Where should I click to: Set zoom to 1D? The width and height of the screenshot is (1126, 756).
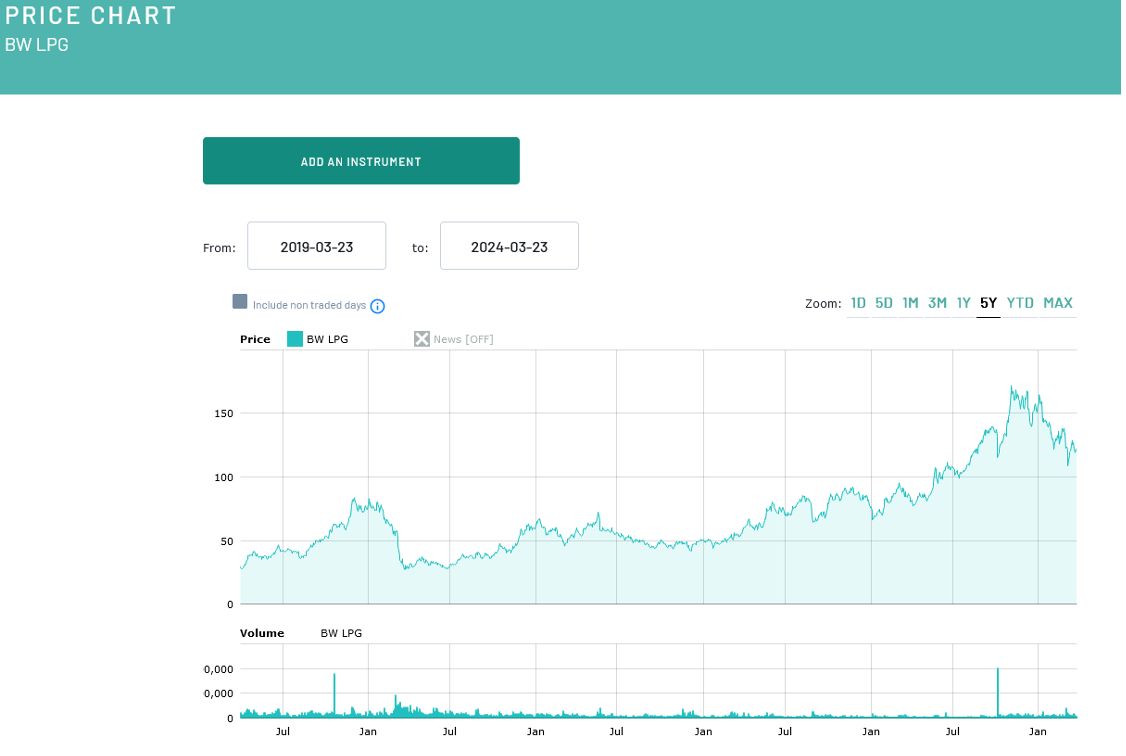point(860,304)
